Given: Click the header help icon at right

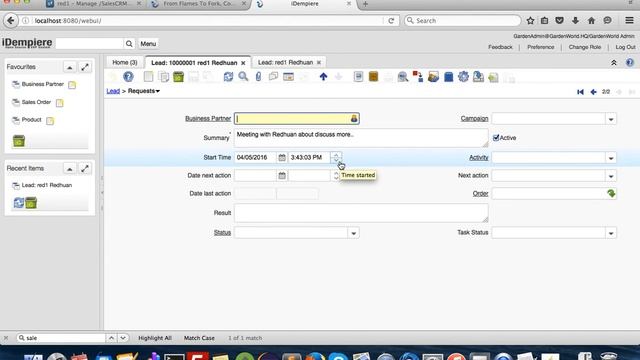Looking at the screenshot, I should pos(630,62).
